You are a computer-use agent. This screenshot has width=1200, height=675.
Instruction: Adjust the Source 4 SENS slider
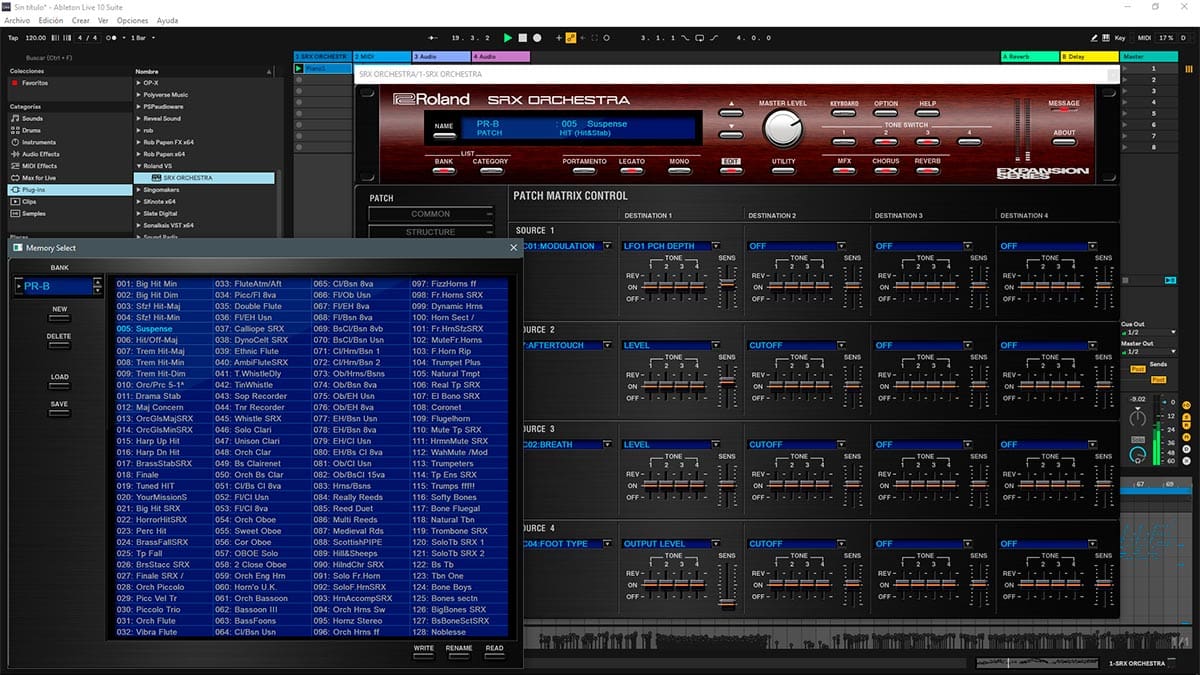point(727,585)
